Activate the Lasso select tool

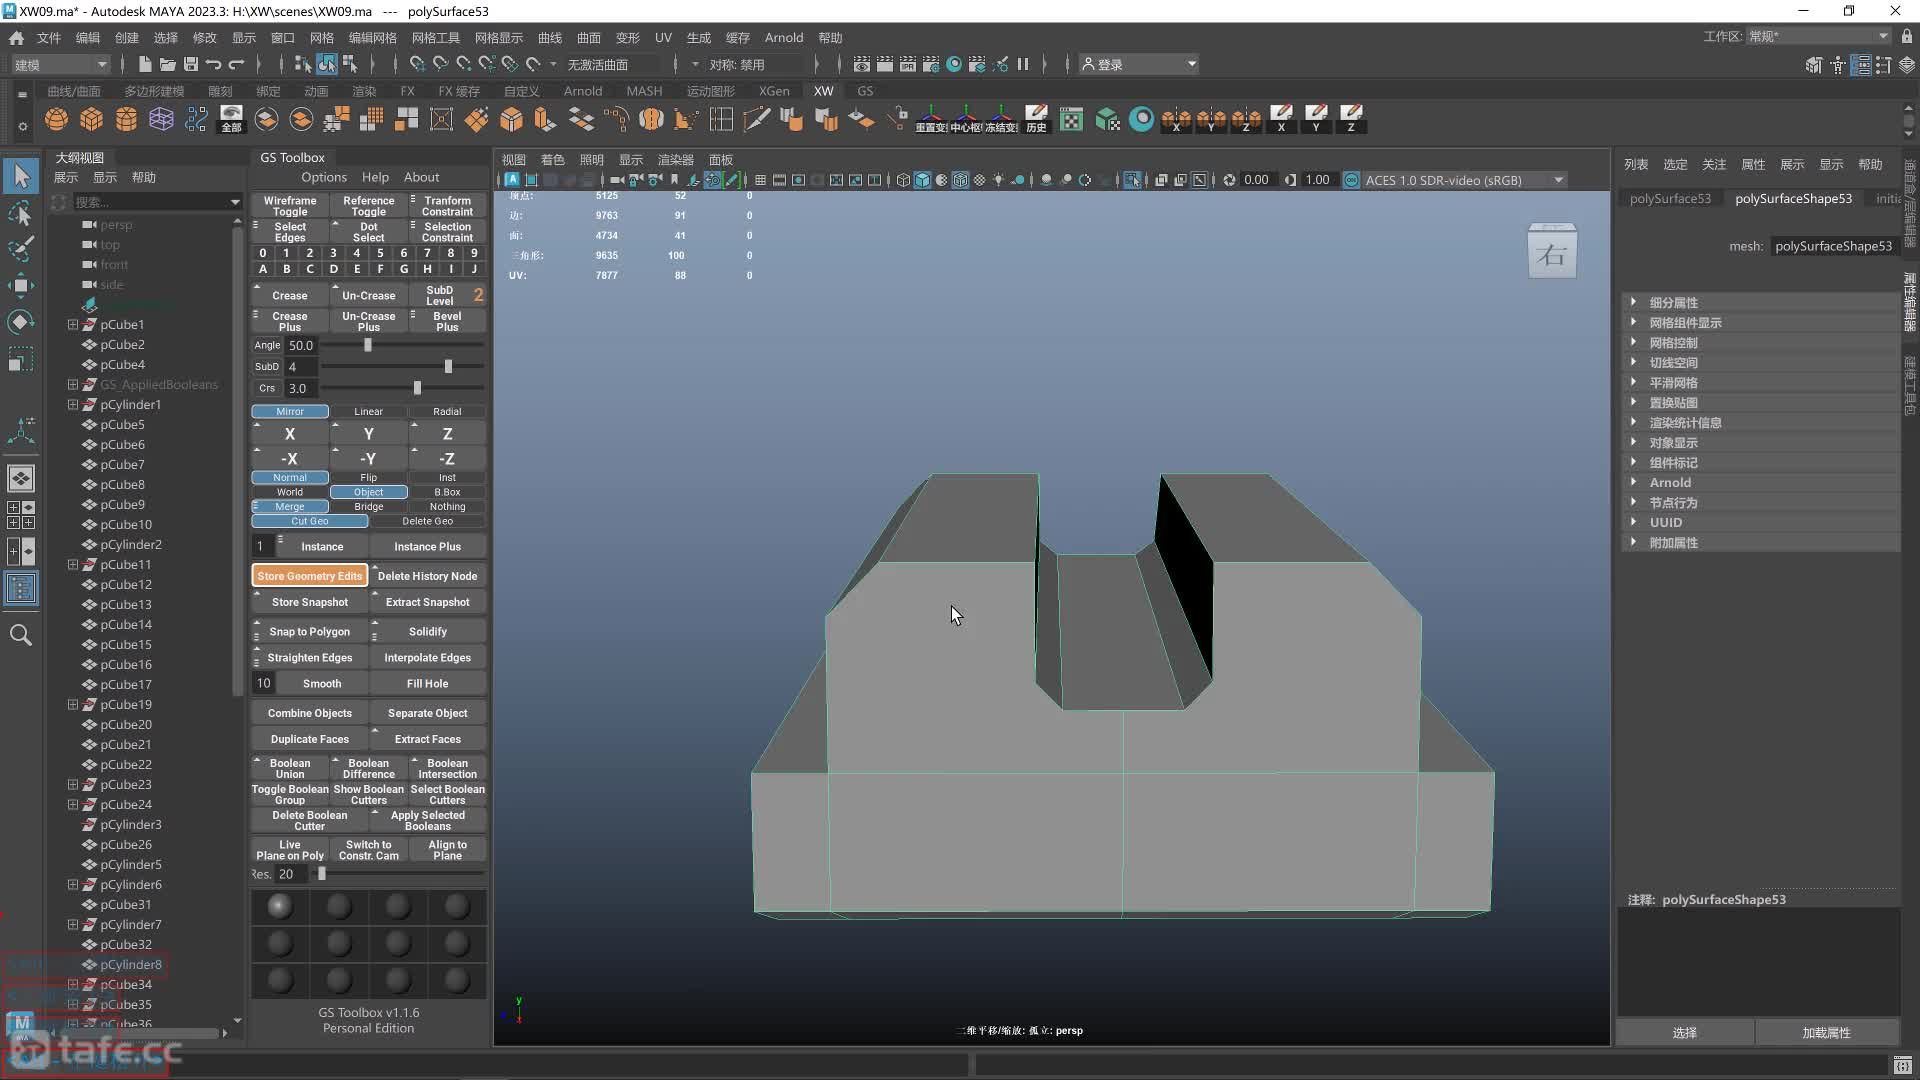[21, 214]
